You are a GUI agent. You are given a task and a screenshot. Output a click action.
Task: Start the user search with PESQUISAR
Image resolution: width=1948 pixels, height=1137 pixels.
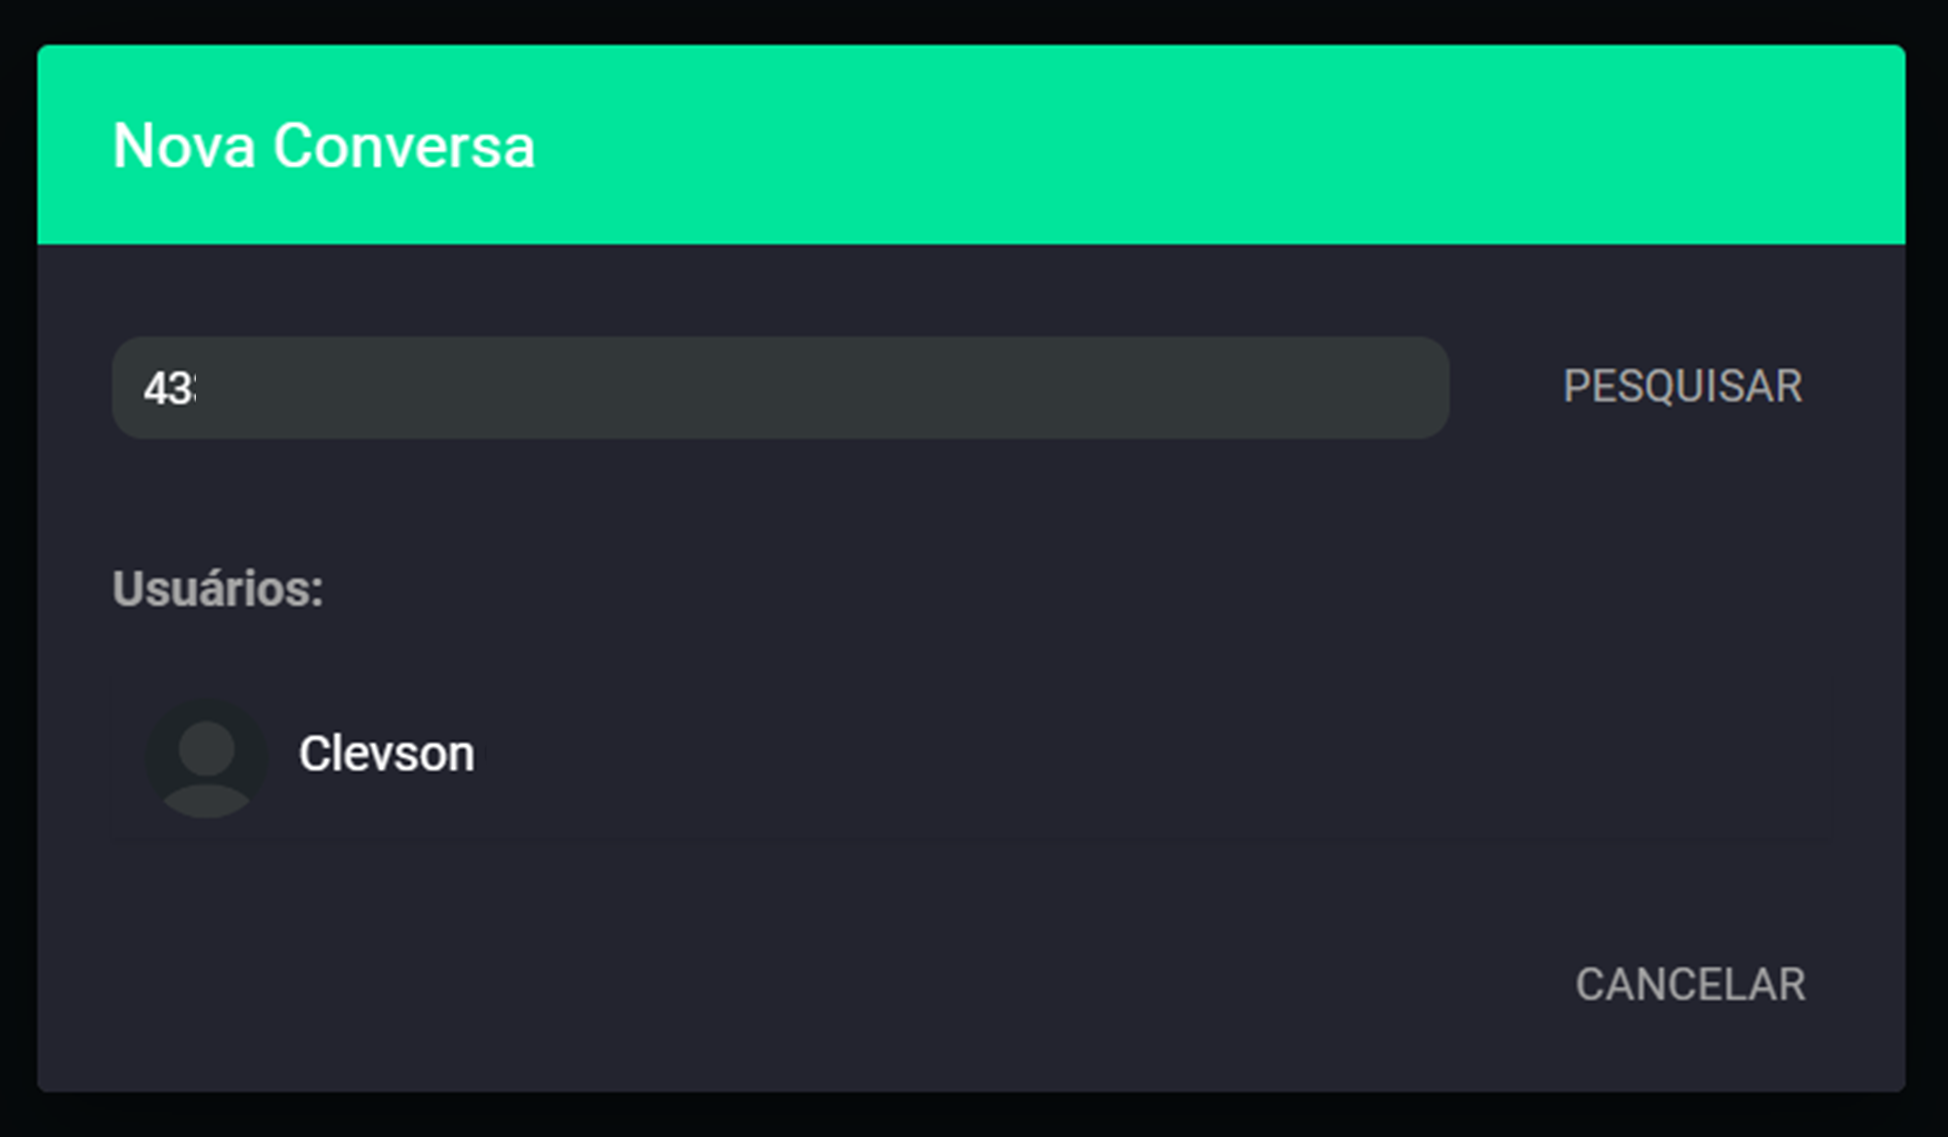pyautogui.click(x=1682, y=387)
